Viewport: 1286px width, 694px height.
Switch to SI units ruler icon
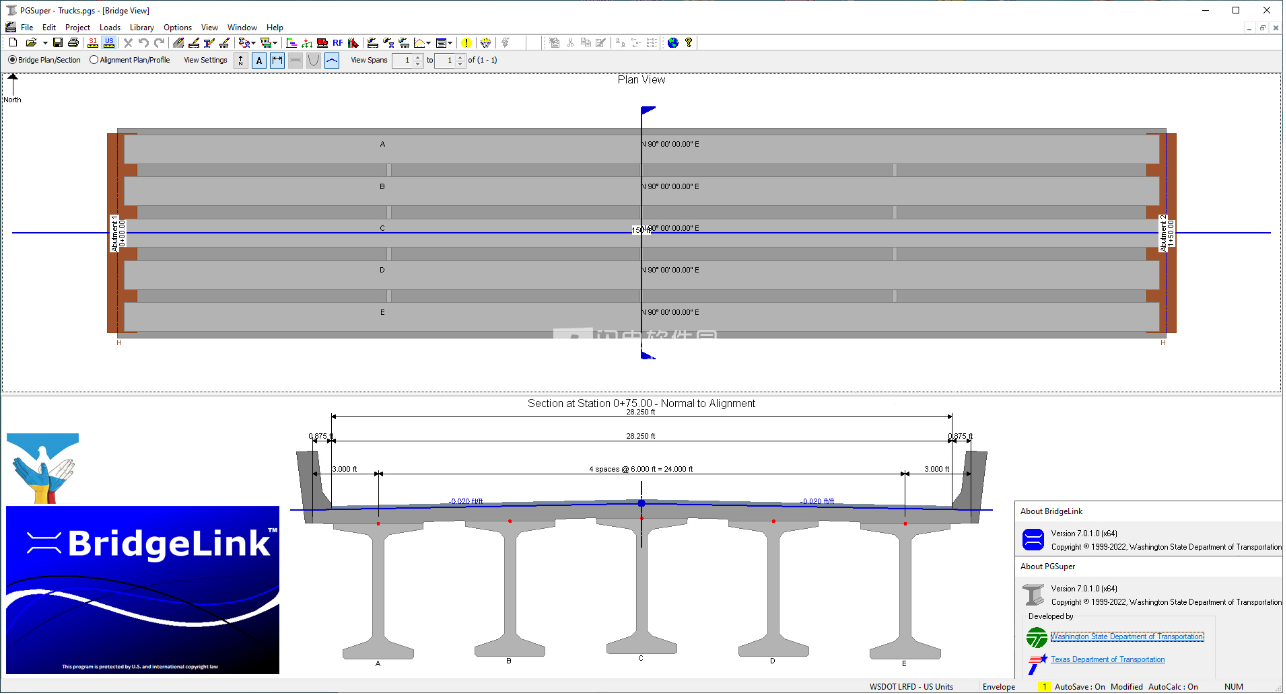93,43
